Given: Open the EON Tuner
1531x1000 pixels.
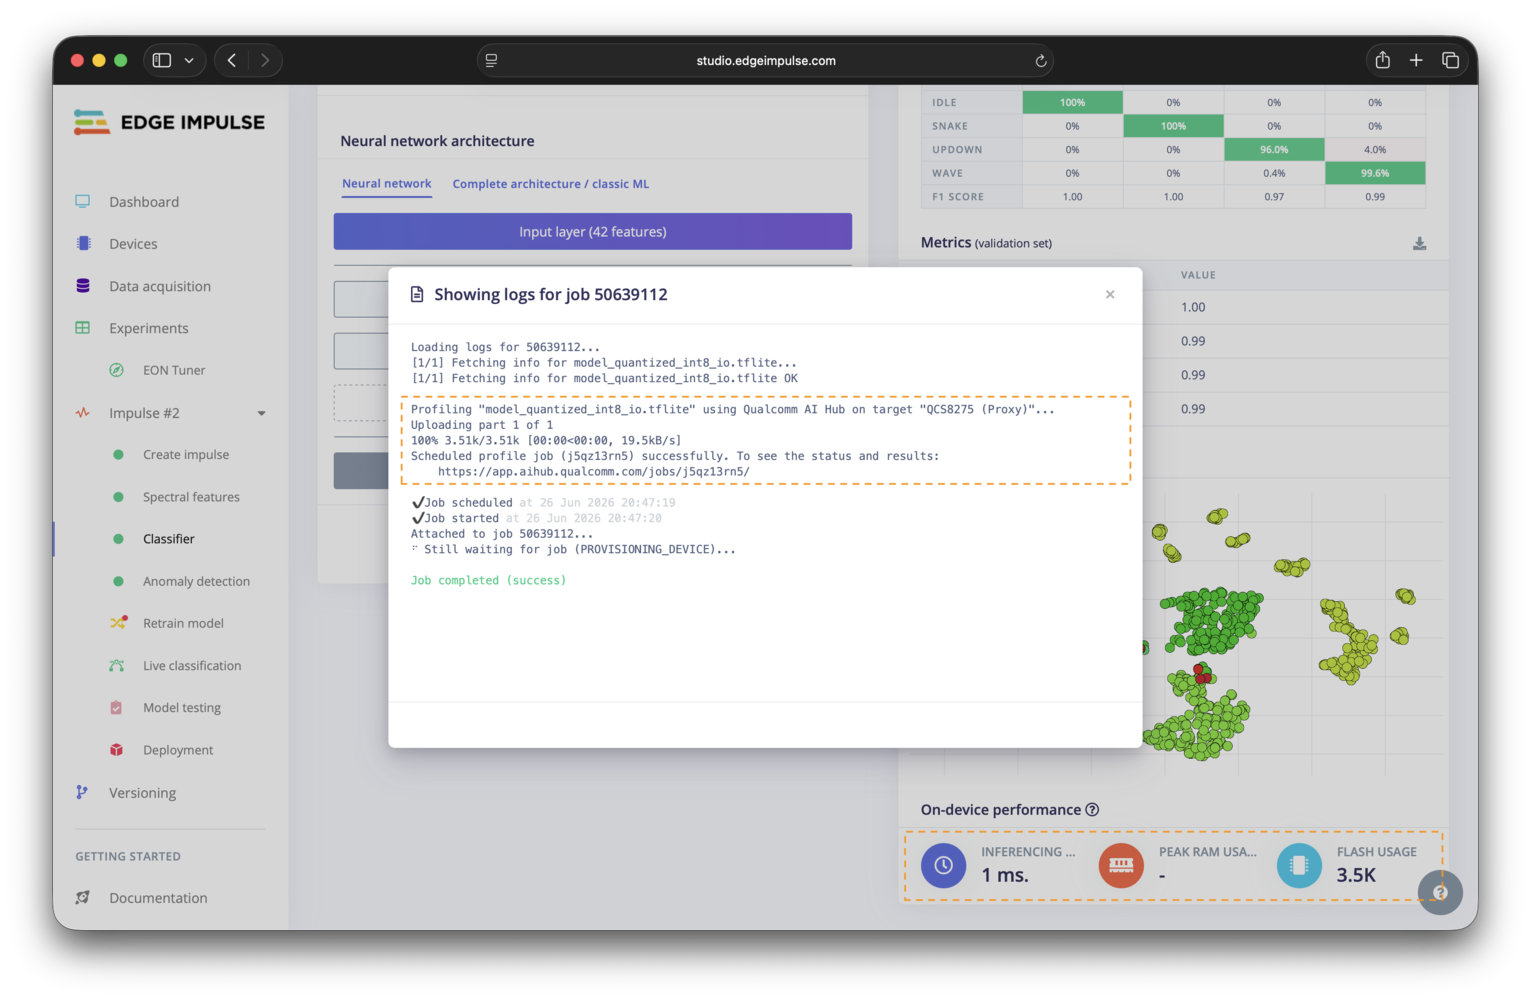Looking at the screenshot, I should 174,370.
